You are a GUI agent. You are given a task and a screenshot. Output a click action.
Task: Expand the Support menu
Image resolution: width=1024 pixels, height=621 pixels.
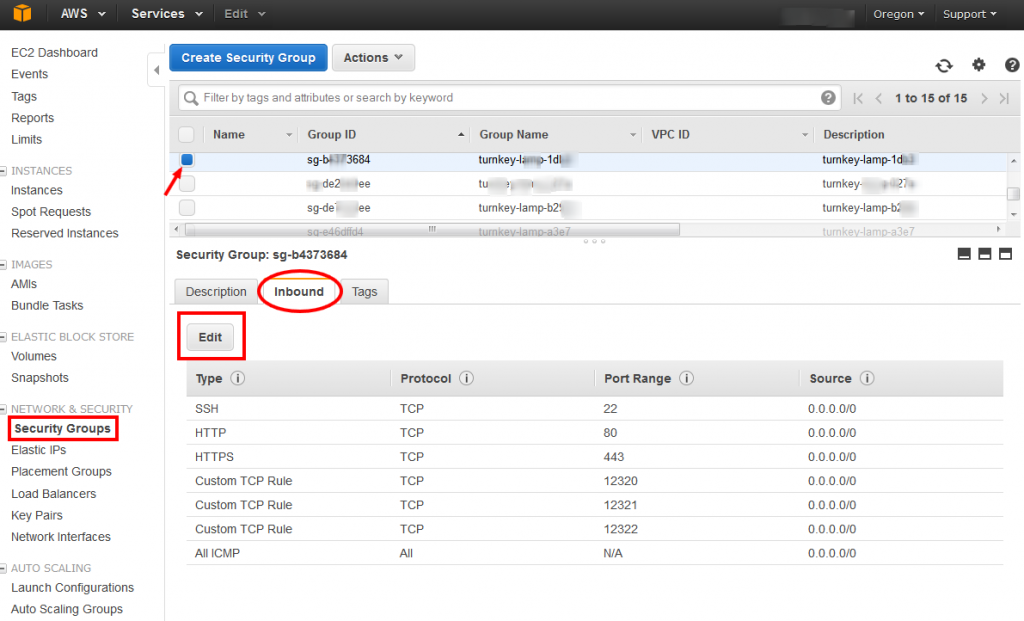[x=968, y=13]
